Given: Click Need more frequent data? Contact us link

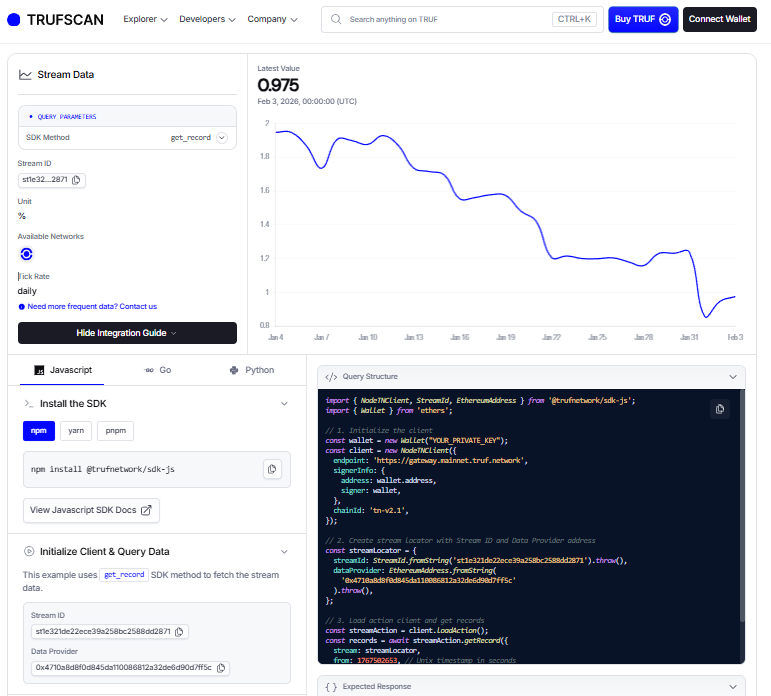Looking at the screenshot, I should 92,307.
